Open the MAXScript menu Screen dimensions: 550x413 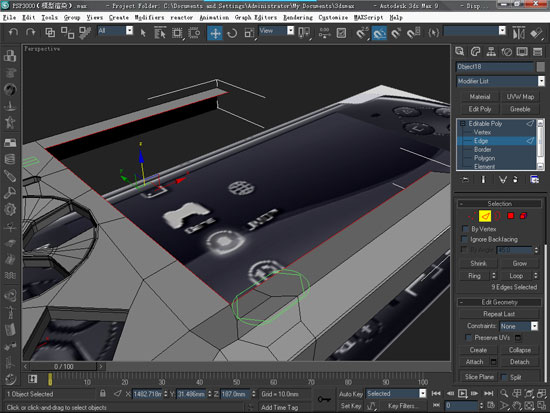pos(368,18)
